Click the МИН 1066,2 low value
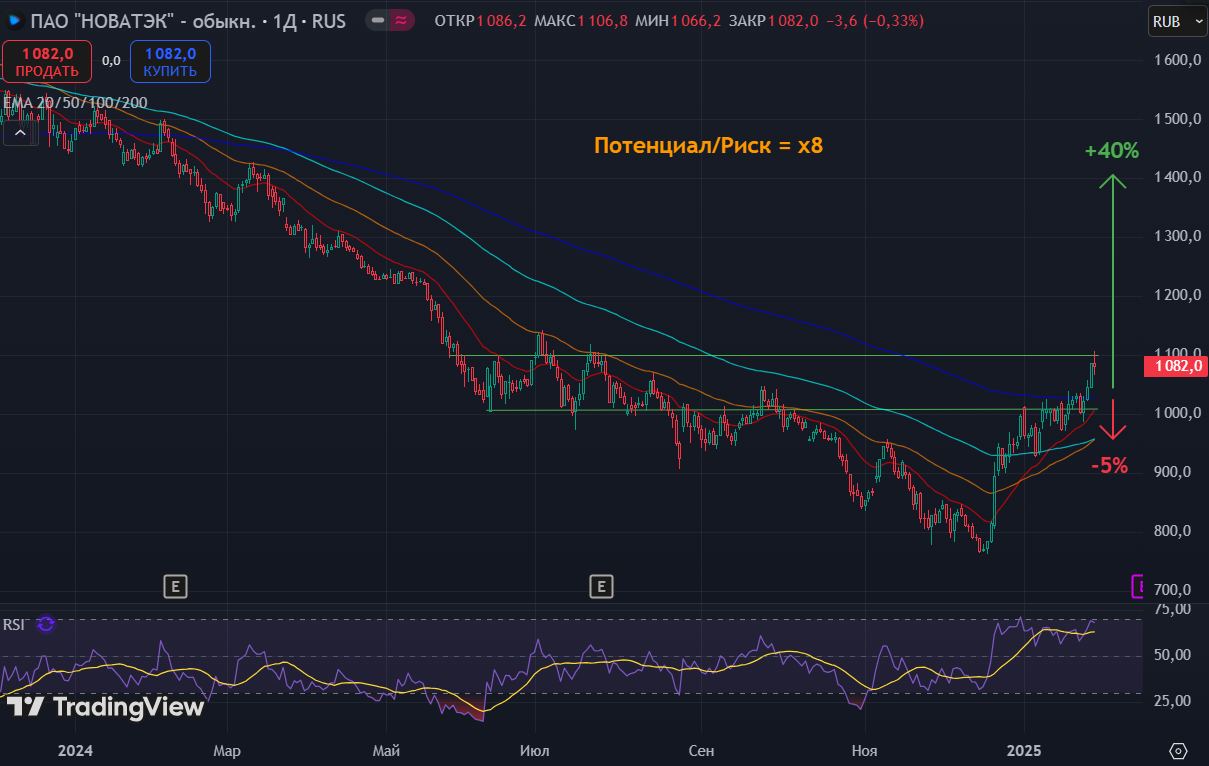The height and width of the screenshot is (766, 1209). click(x=679, y=21)
